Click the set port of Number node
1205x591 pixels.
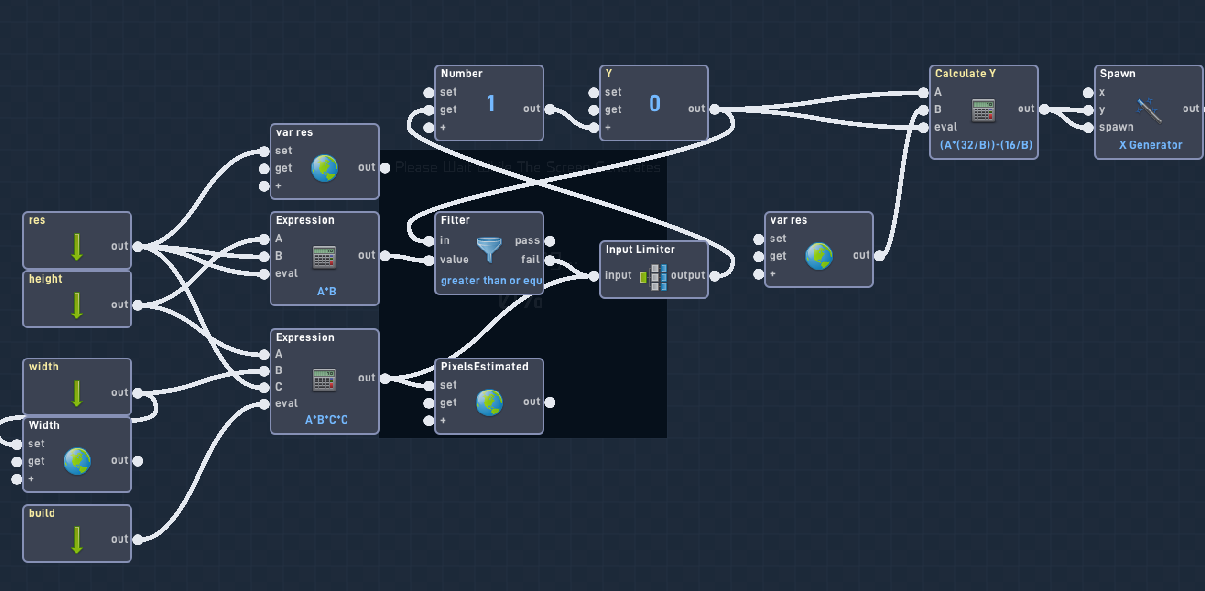(430, 92)
